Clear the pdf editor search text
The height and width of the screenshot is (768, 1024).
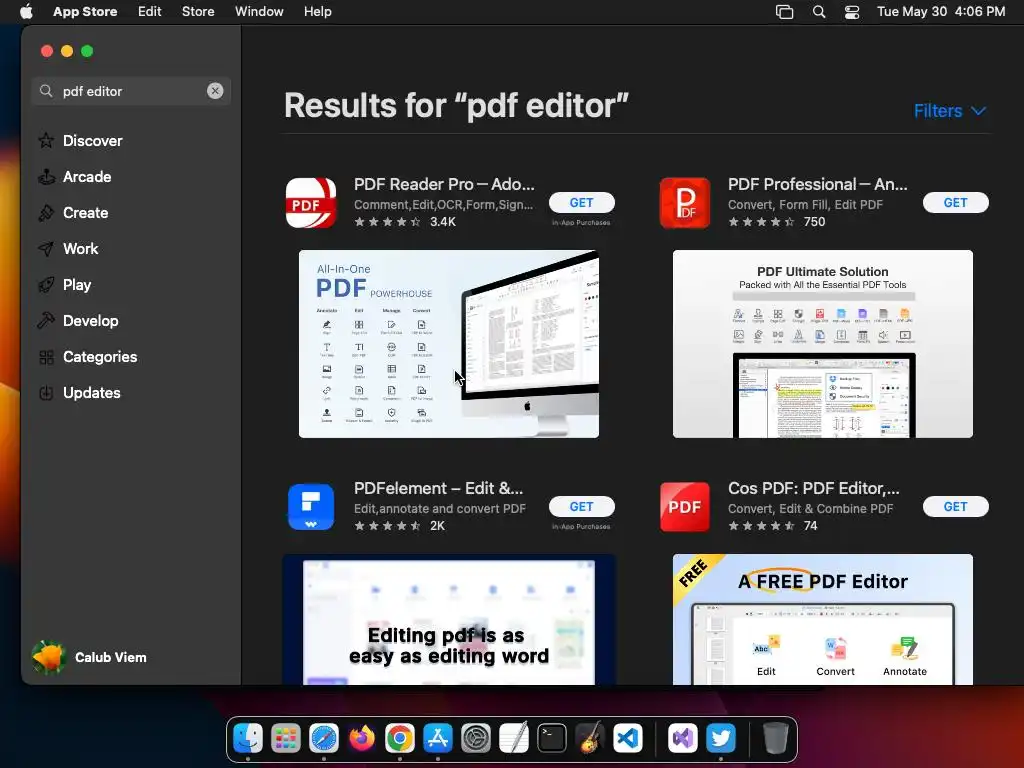(215, 91)
